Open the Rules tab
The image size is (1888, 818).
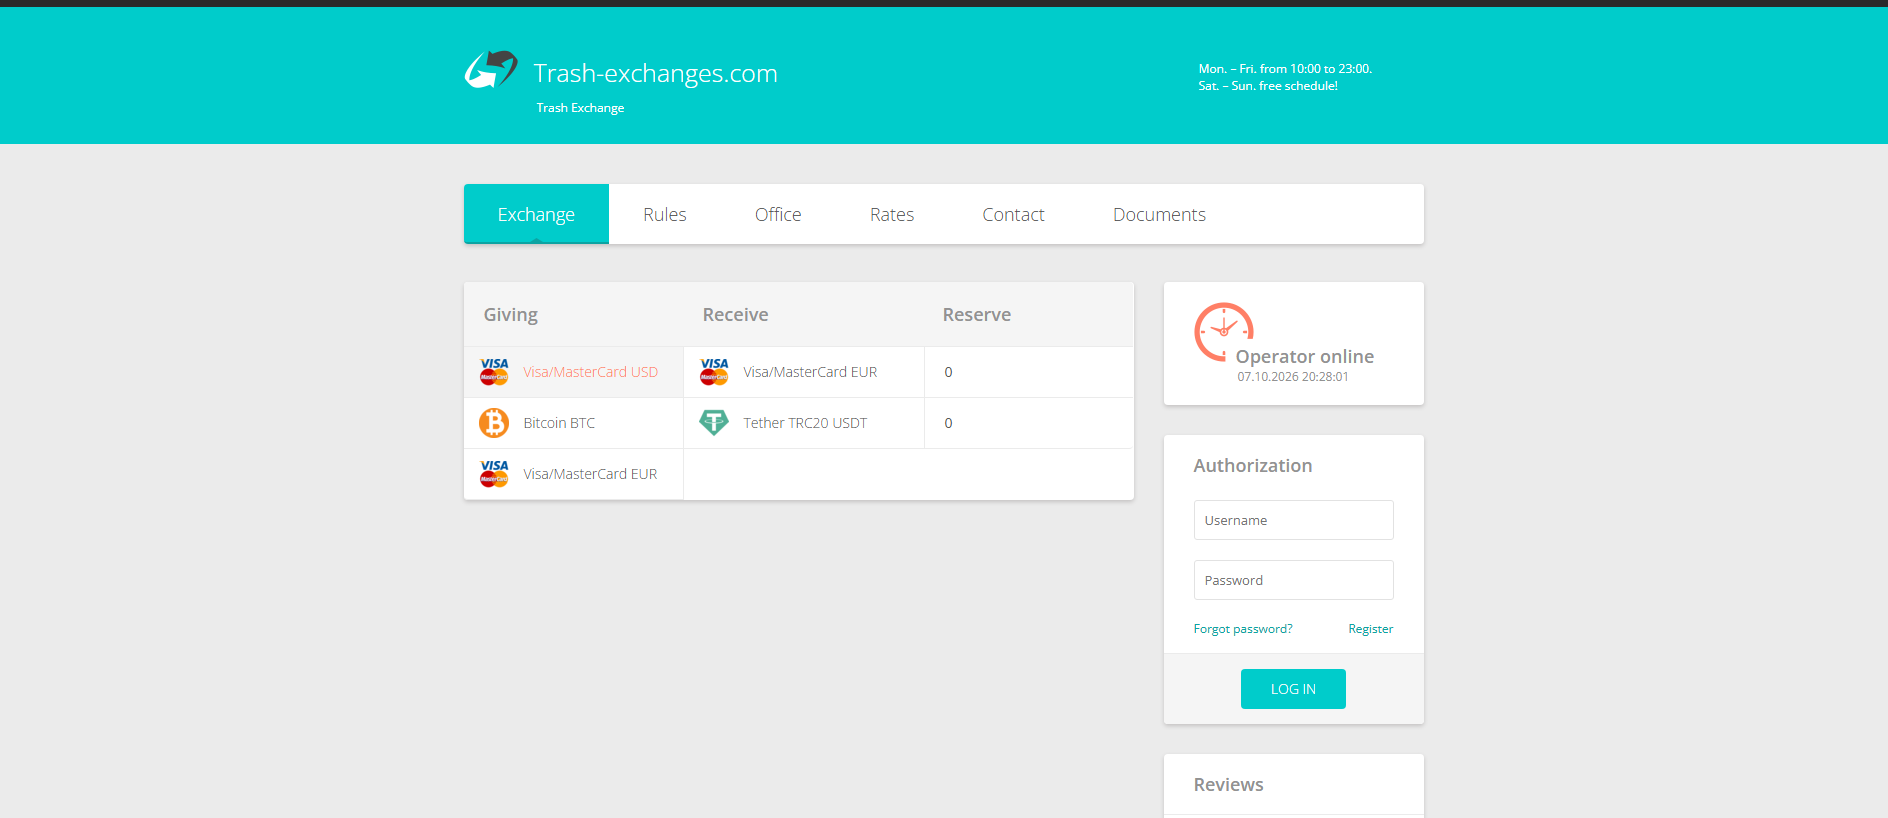665,214
